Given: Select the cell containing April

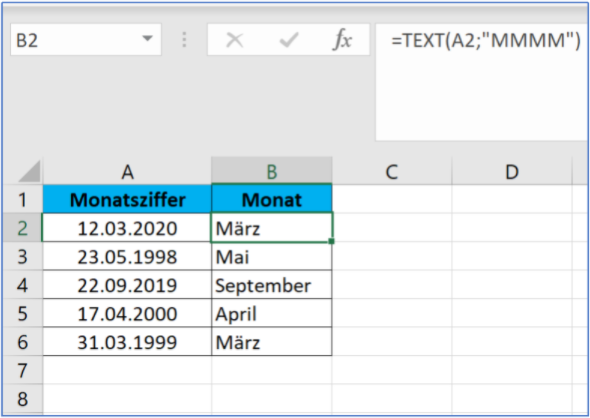Looking at the screenshot, I should pyautogui.click(x=272, y=313).
